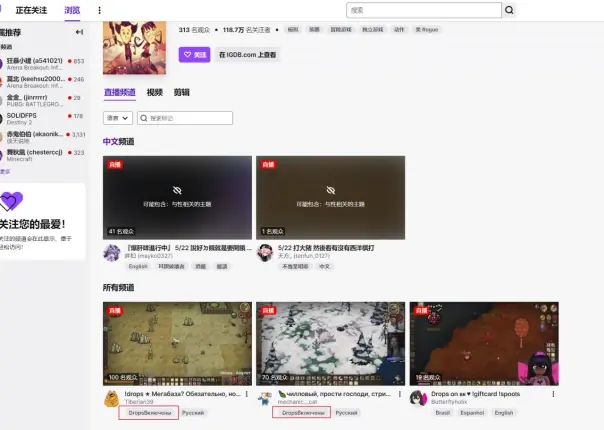
Task: Click the tenfun_0127 channel avatar
Action: tap(265, 253)
